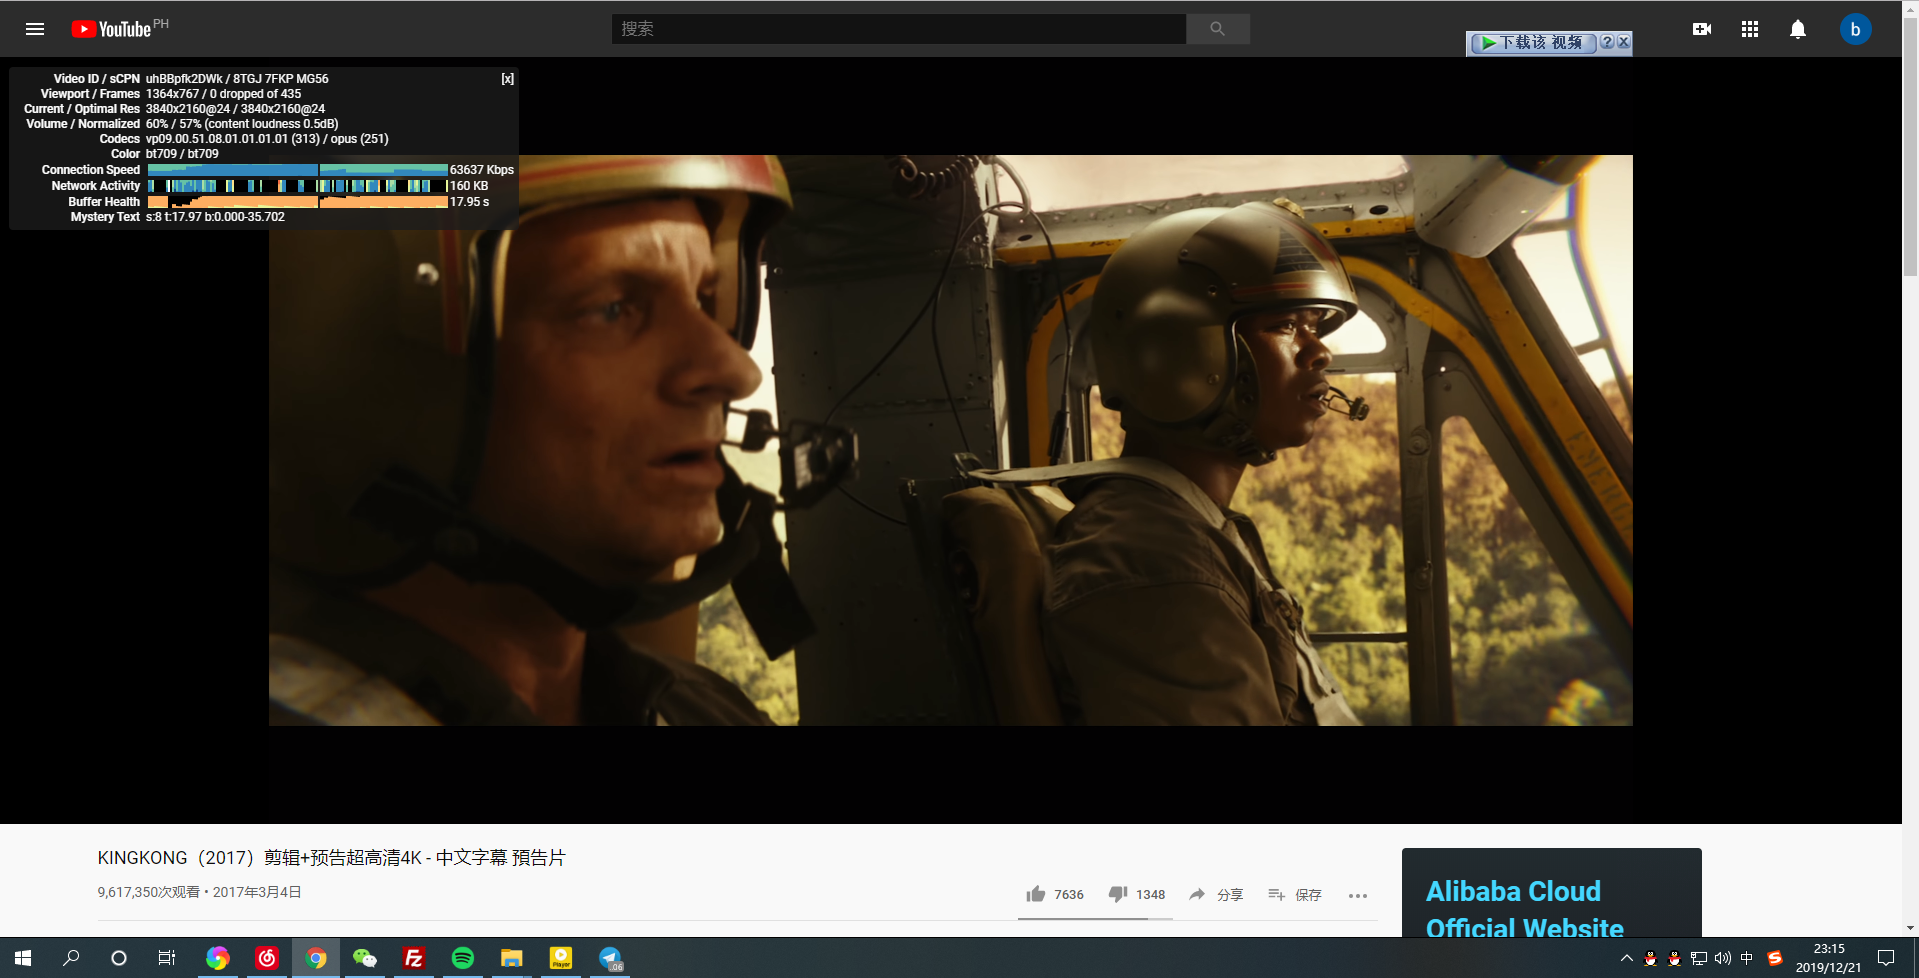Dislike the video with 1348 dislikes
Viewport: 1919px width, 978px height.
click(x=1137, y=894)
